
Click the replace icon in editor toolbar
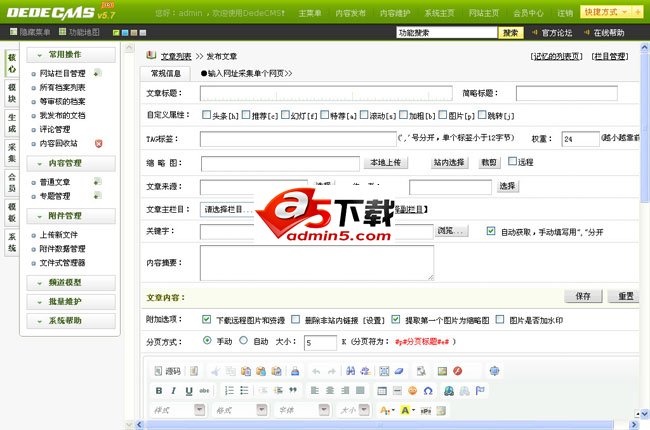click(365, 371)
